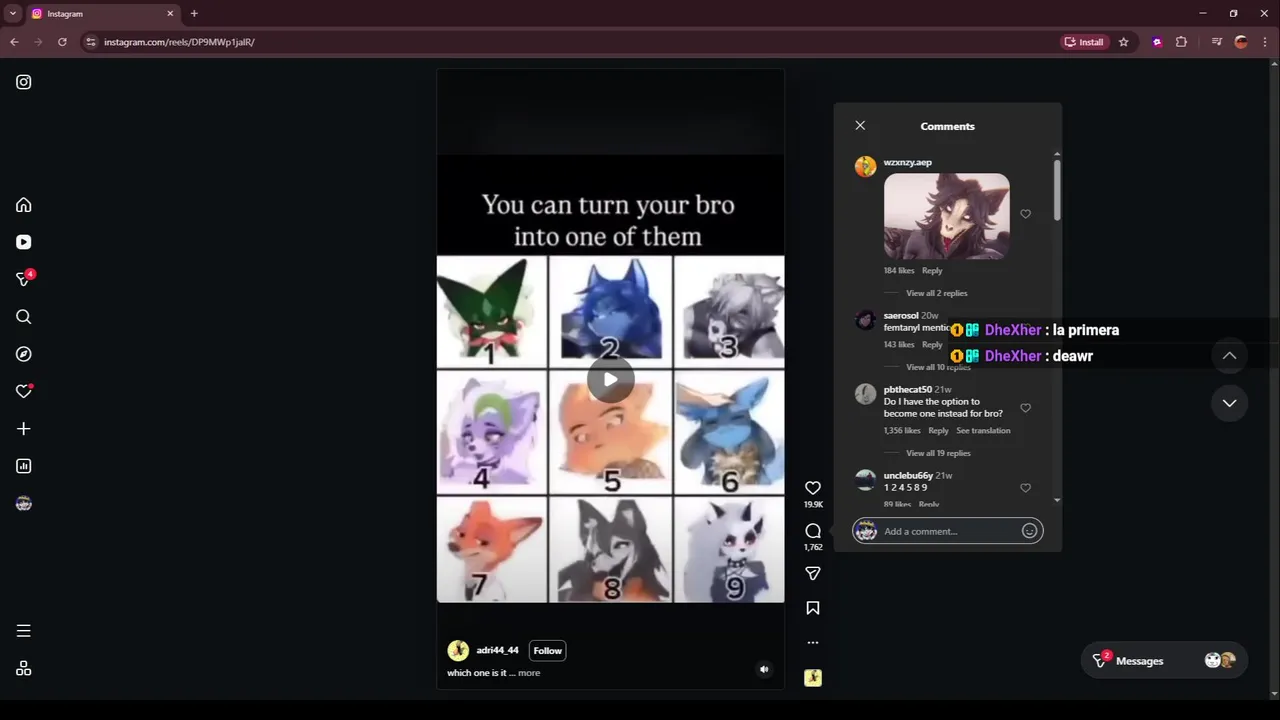Screen dimensions: 1280x720
Task: Go to previous reel with up chevron
Action: pyautogui.click(x=1229, y=356)
